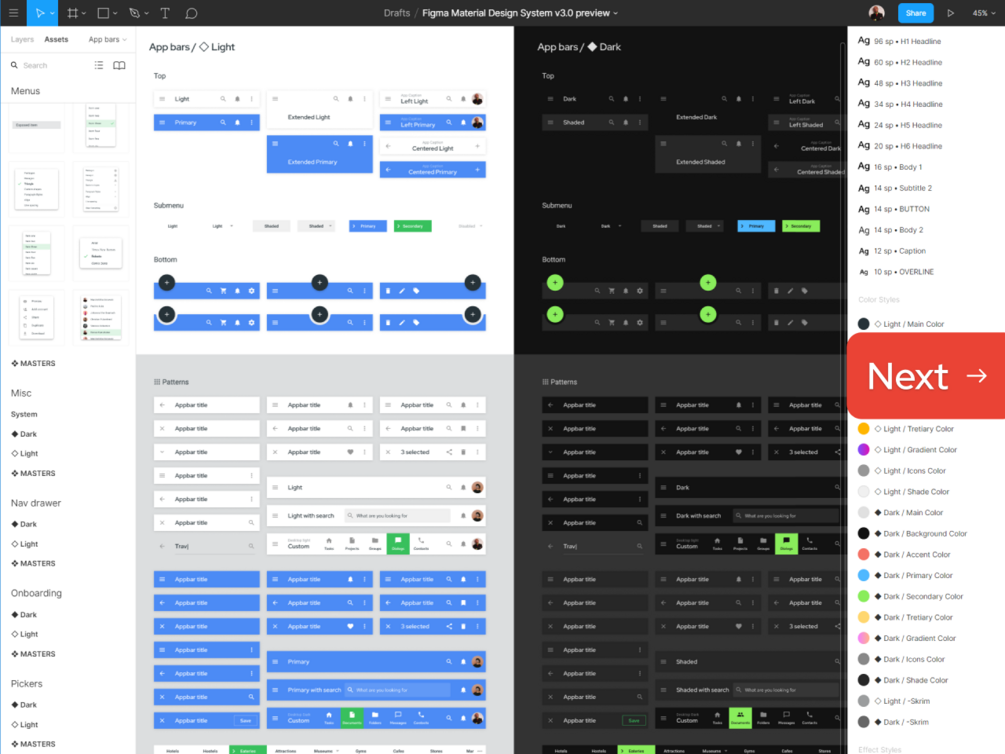
Task: Click the dark FAB in first Light bottom bar
Action: [167, 283]
